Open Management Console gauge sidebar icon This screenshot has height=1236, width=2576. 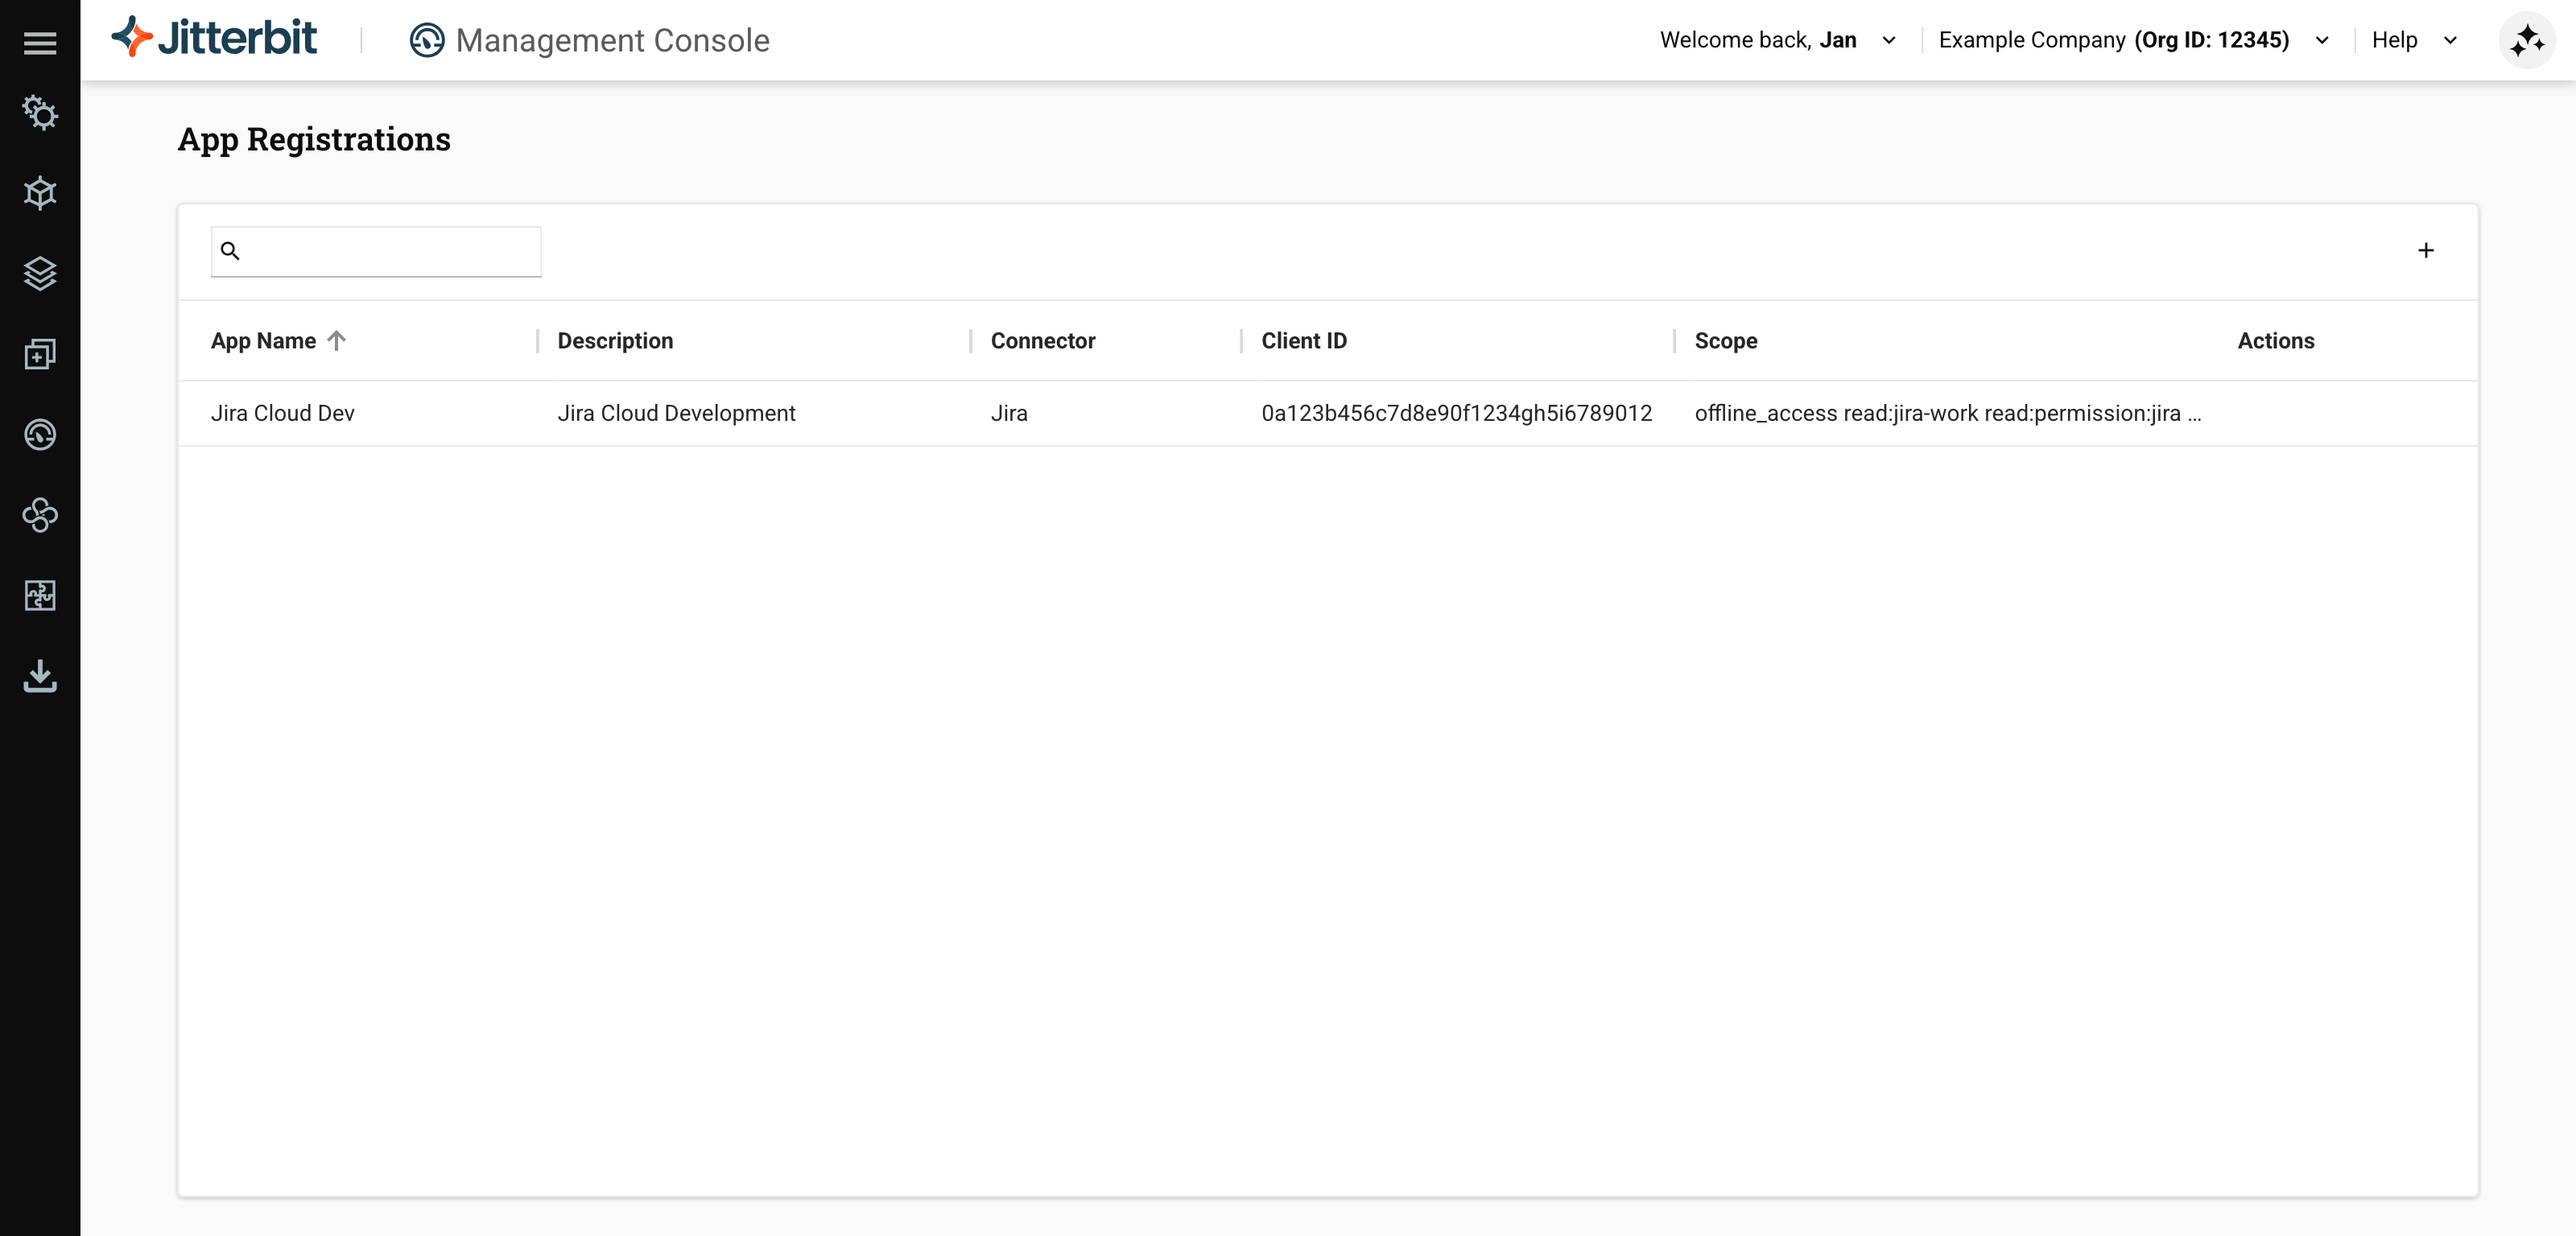[40, 434]
